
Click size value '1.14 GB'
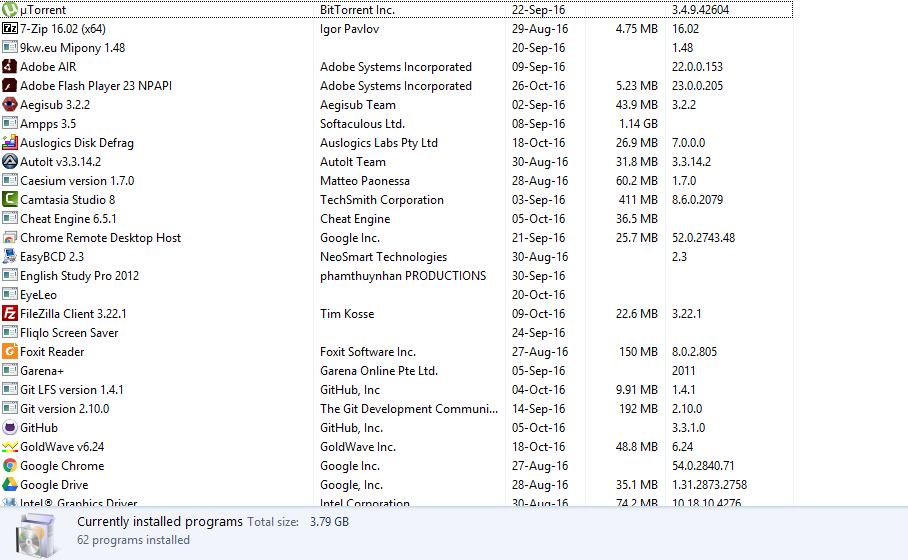pos(638,124)
